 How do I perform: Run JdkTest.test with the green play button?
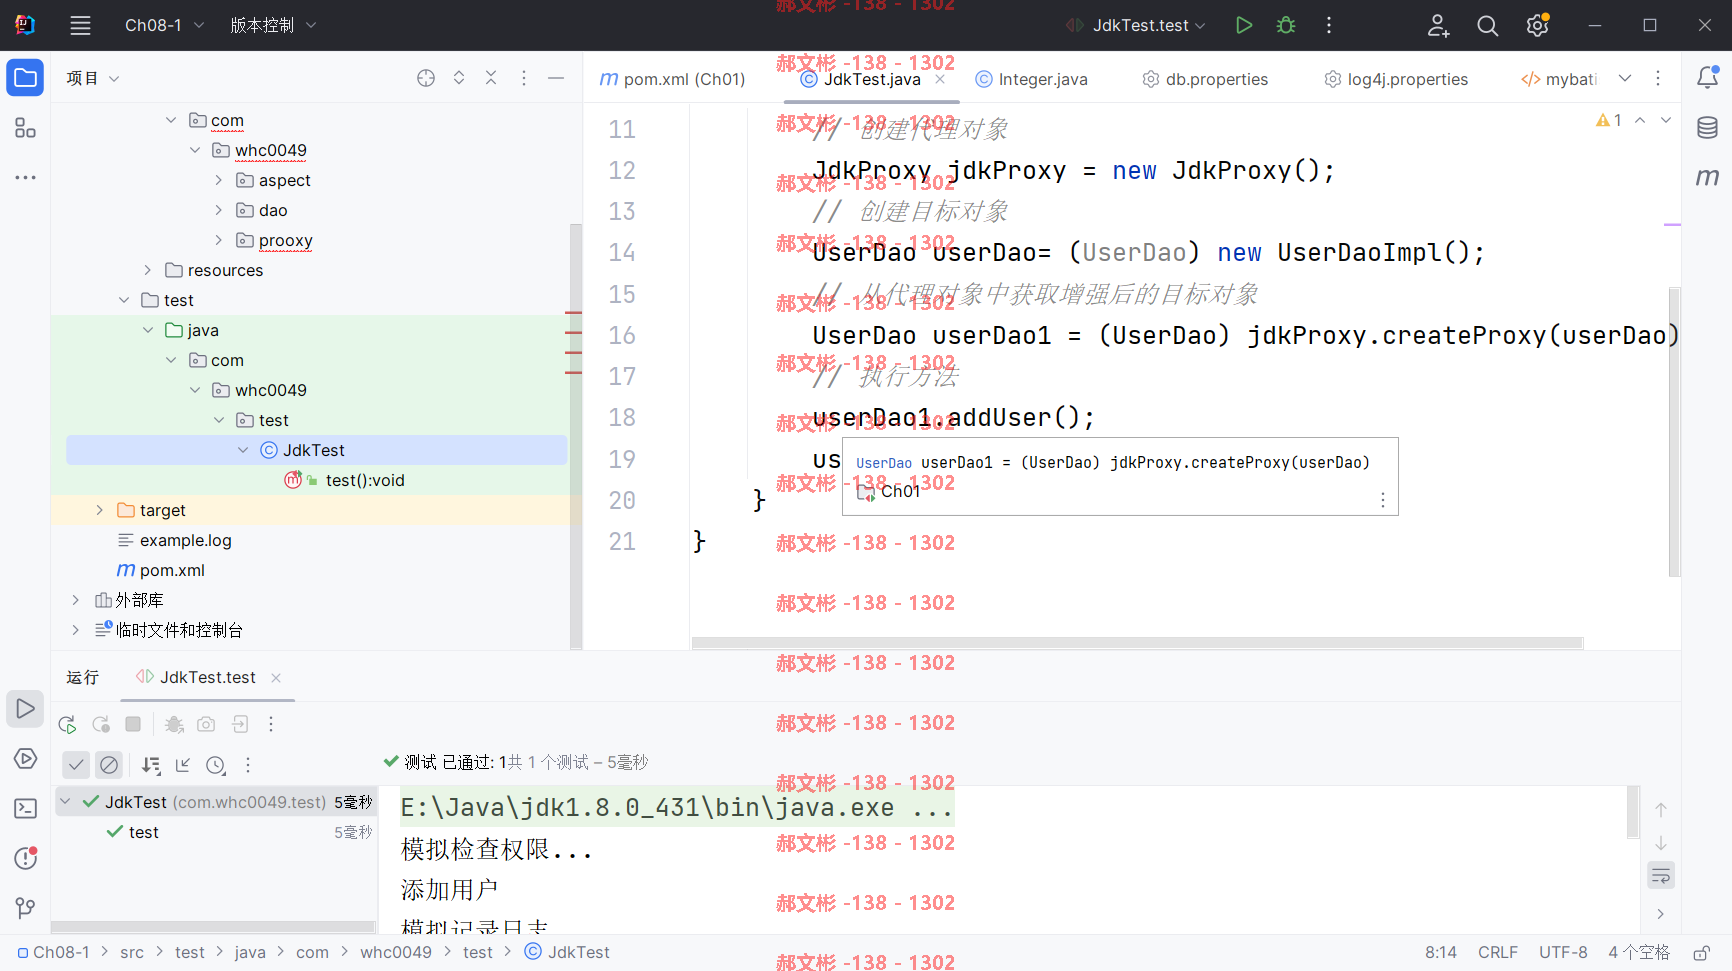(x=1243, y=26)
